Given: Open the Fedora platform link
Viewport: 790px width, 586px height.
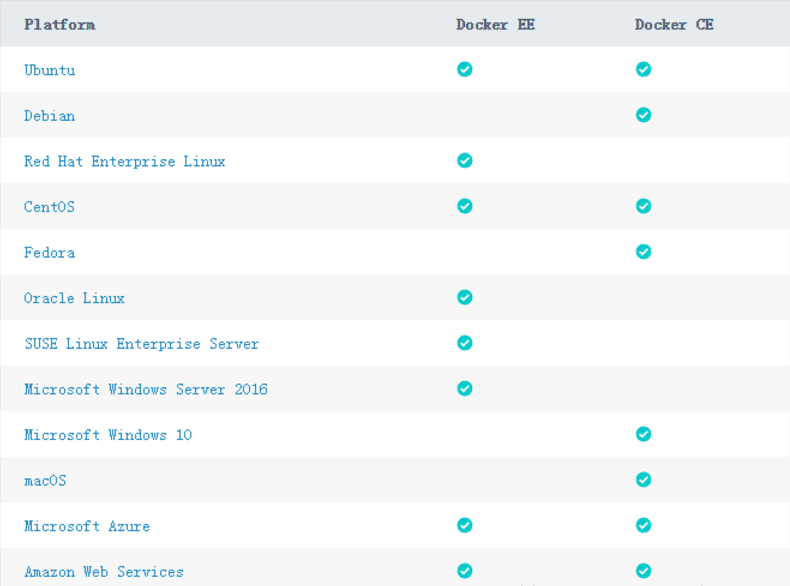Looking at the screenshot, I should tap(49, 252).
